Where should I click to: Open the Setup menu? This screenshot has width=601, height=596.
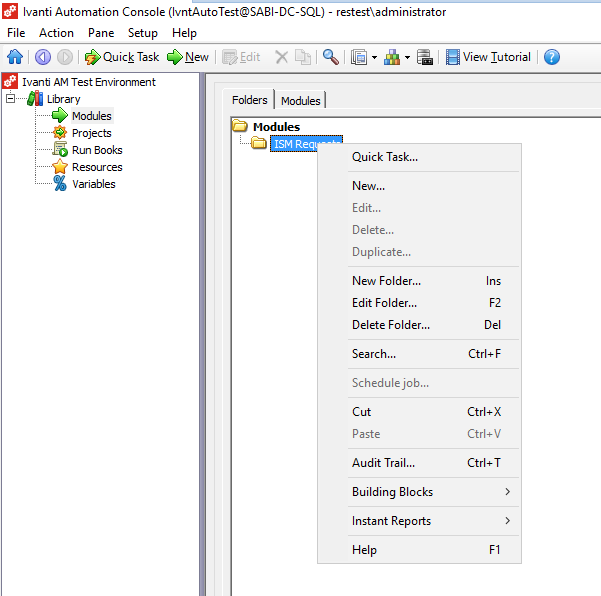coord(143,33)
